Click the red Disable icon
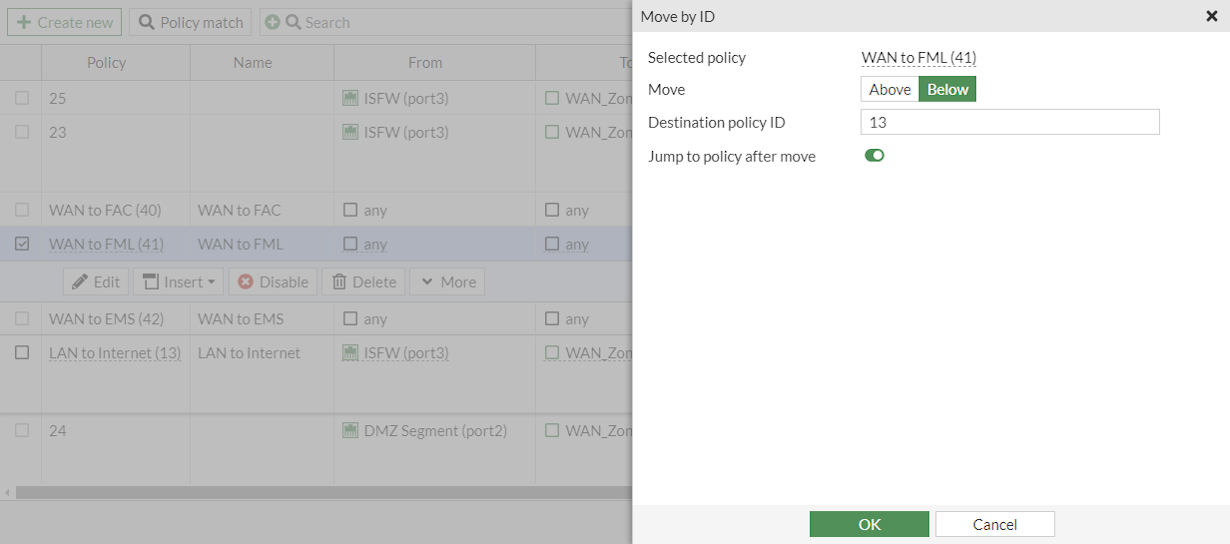This screenshot has height=544, width=1230. point(246,282)
